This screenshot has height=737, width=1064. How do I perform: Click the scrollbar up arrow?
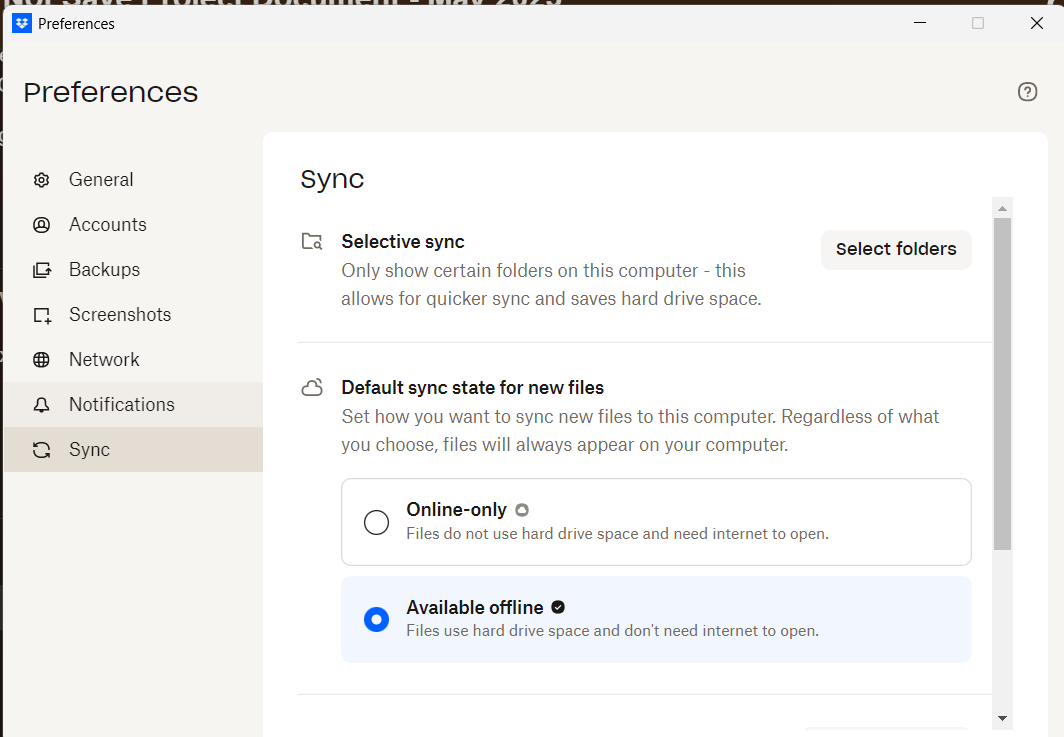pos(1002,208)
